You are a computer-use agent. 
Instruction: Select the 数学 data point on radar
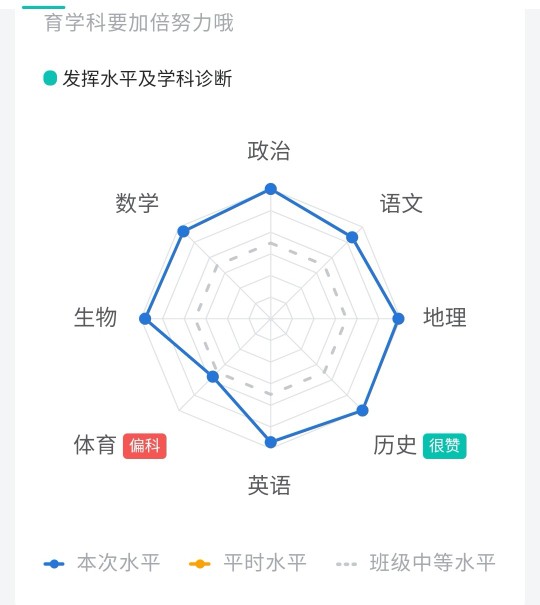click(183, 232)
